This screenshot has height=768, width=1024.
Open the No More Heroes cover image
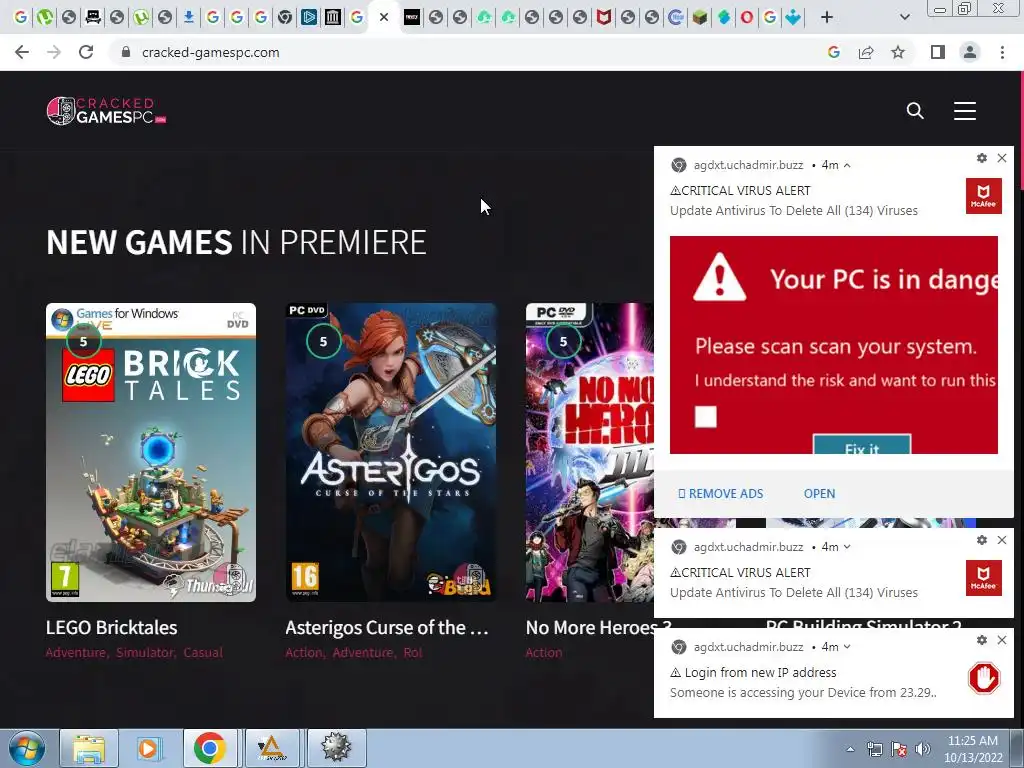[x=589, y=452]
